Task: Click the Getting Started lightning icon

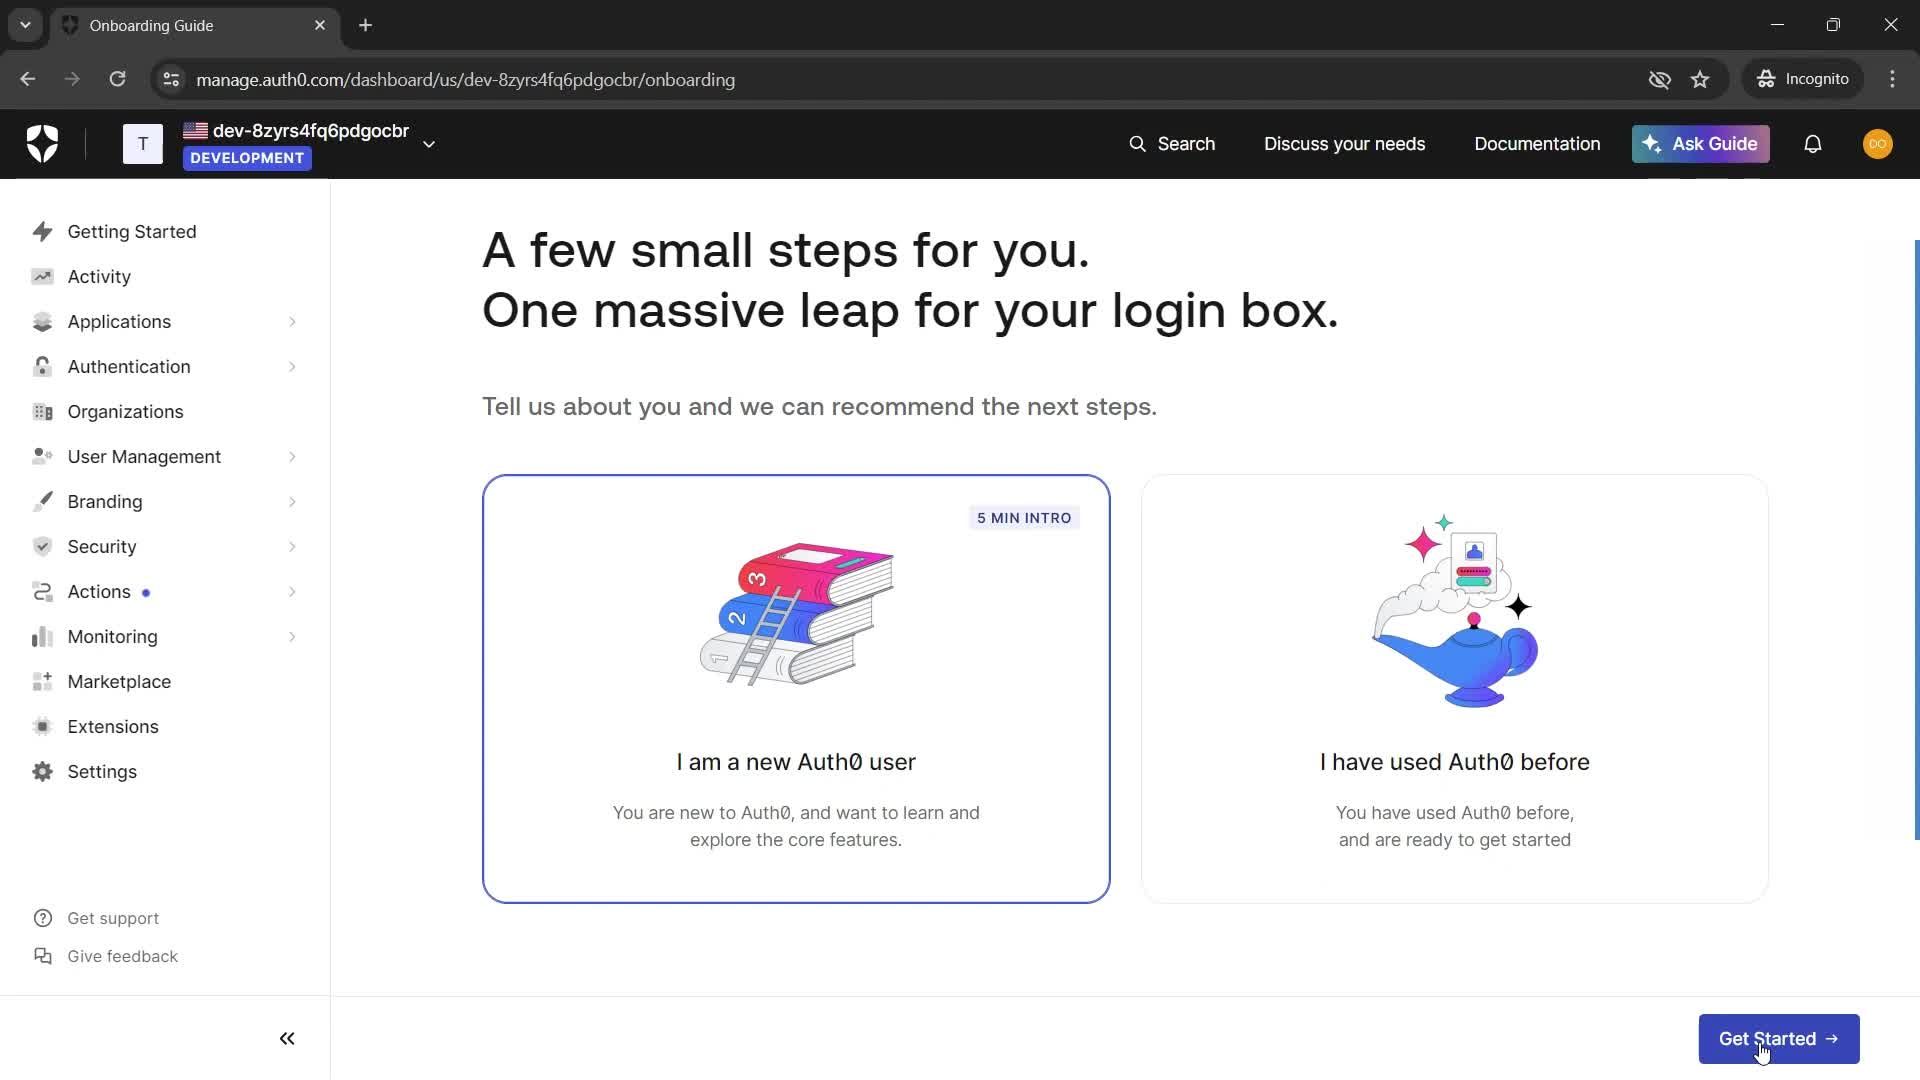Action: tap(42, 232)
